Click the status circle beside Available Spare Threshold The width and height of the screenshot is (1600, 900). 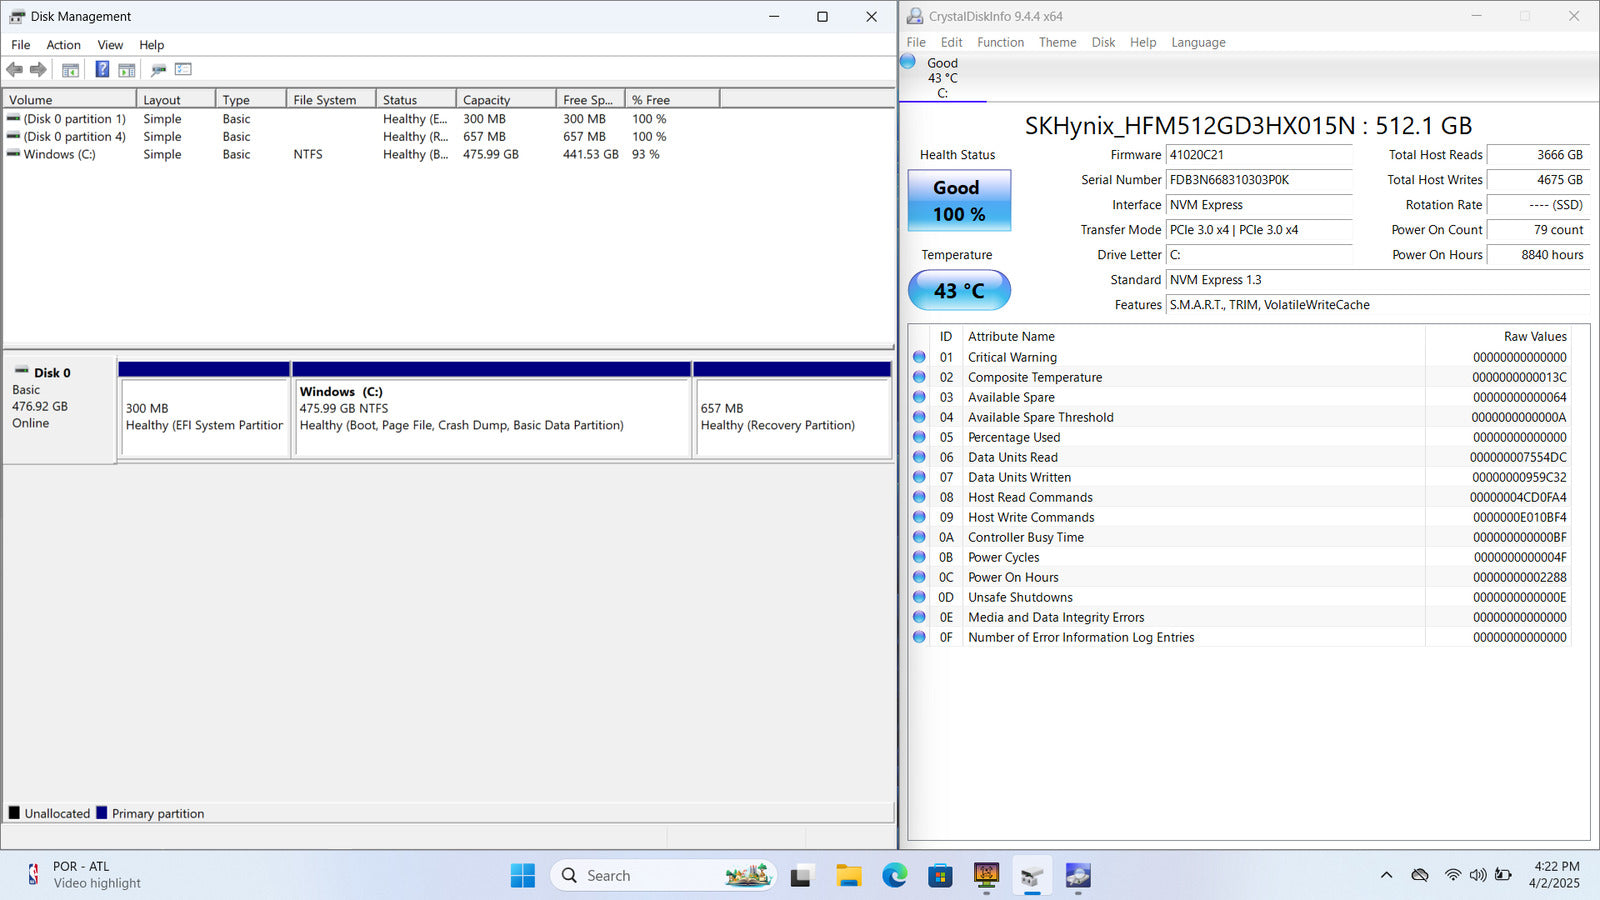919,417
